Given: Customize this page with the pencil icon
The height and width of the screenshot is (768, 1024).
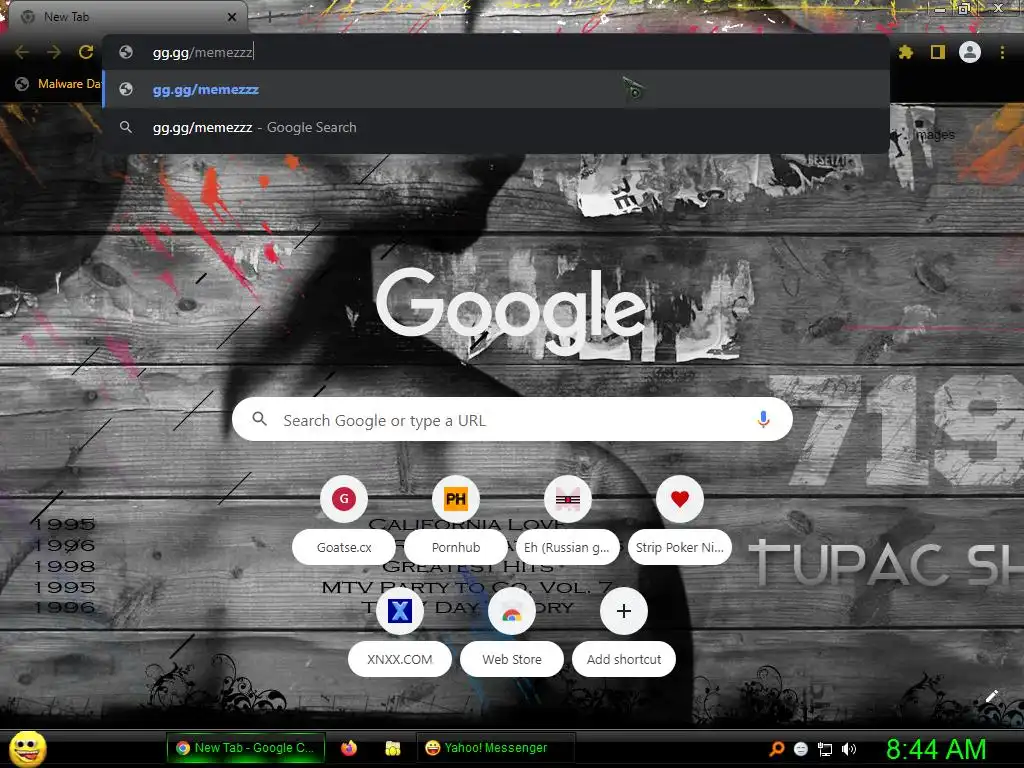Looking at the screenshot, I should click(991, 696).
